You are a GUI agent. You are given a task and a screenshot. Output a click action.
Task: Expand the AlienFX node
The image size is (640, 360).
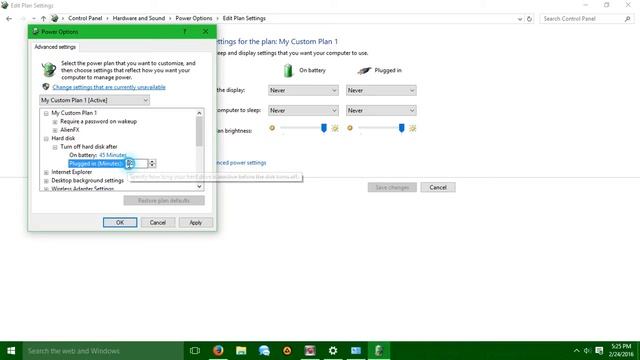pyautogui.click(x=55, y=130)
